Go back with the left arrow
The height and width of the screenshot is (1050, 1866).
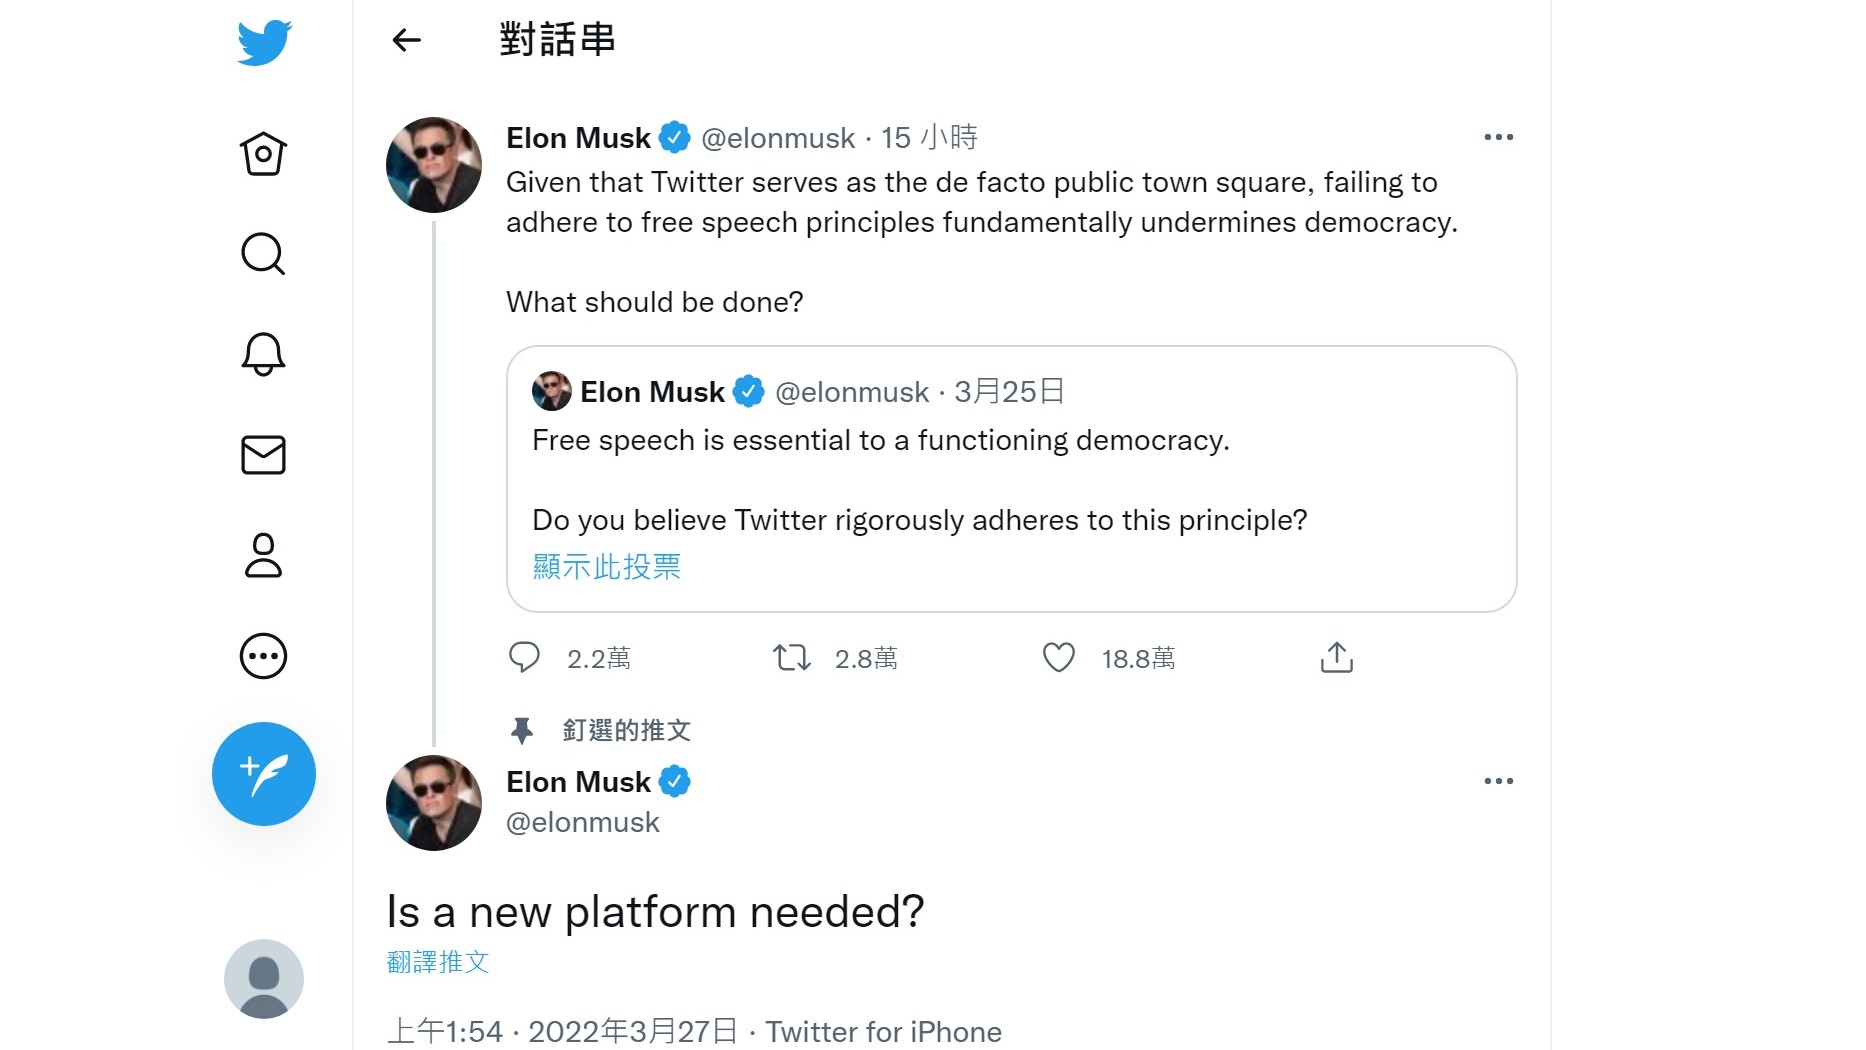pos(406,40)
